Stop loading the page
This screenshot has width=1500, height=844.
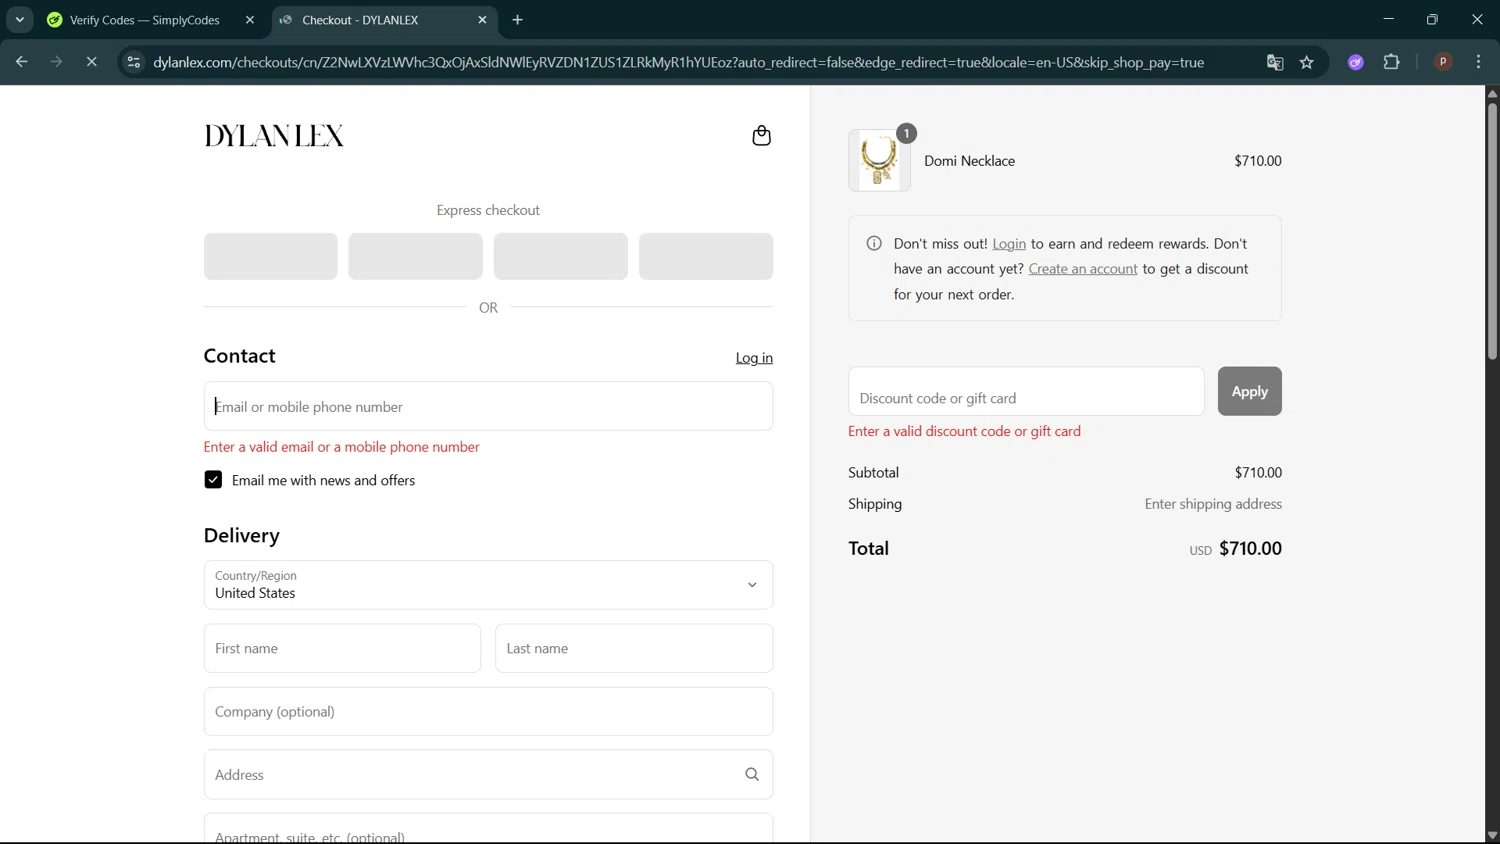(x=91, y=62)
